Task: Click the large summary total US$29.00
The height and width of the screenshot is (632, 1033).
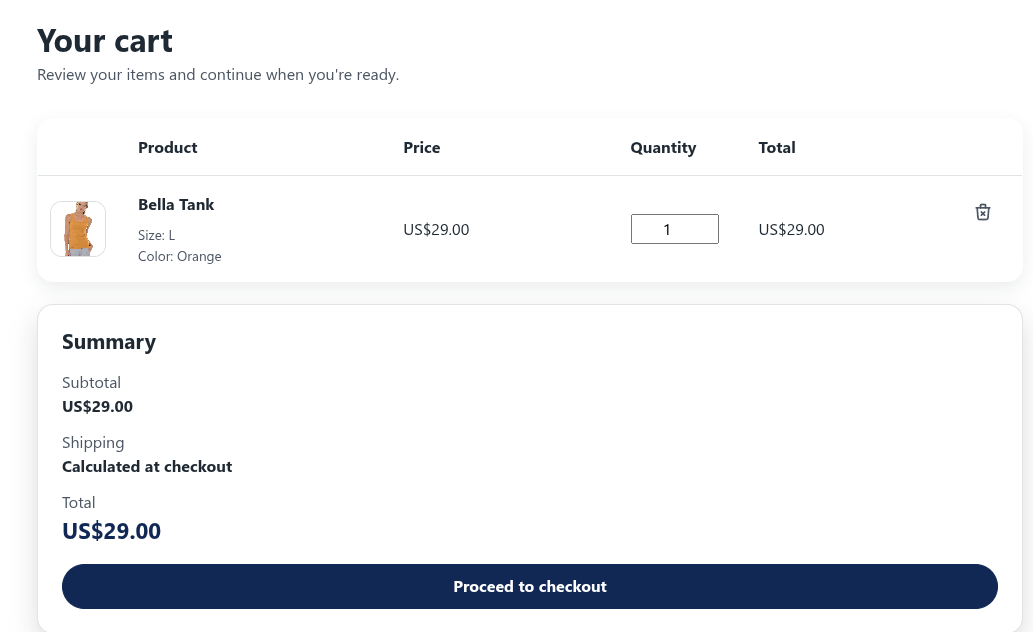Action: pos(111,531)
